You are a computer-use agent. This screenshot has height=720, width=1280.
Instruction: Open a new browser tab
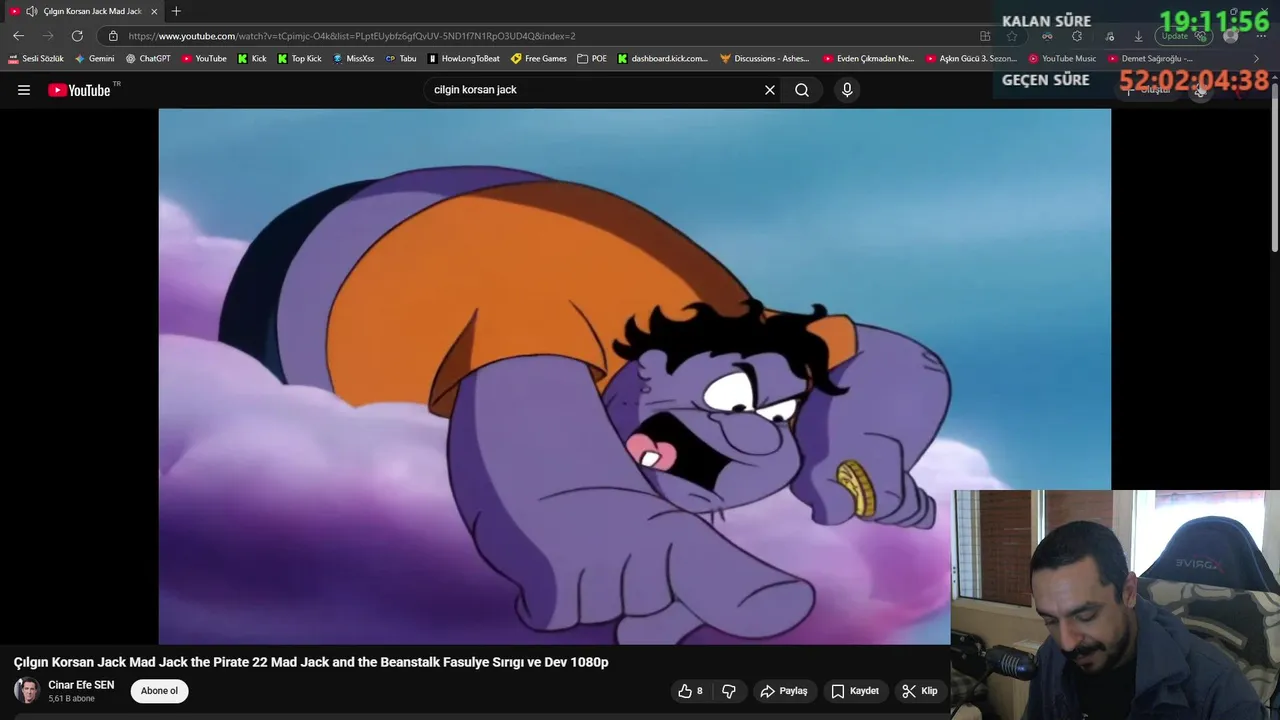tap(176, 11)
